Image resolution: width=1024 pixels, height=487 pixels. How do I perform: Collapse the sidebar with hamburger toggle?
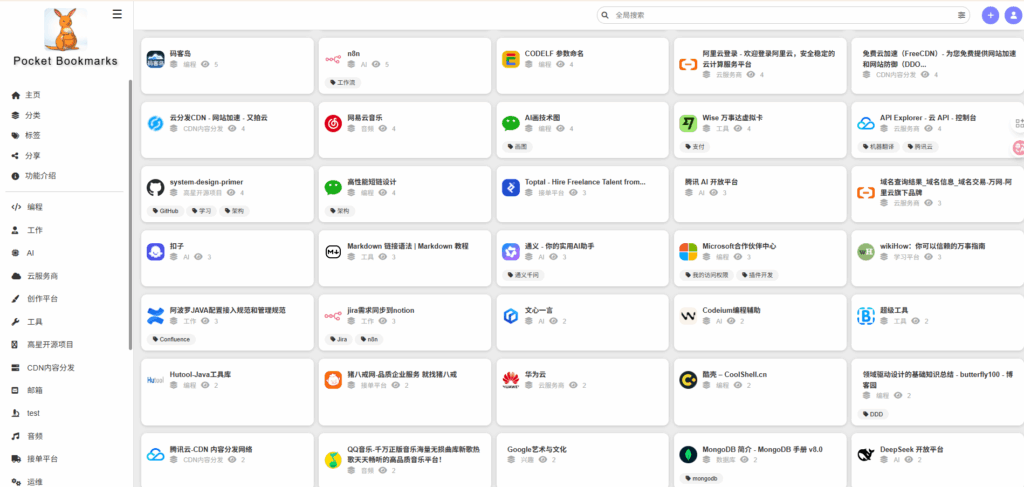(x=117, y=14)
